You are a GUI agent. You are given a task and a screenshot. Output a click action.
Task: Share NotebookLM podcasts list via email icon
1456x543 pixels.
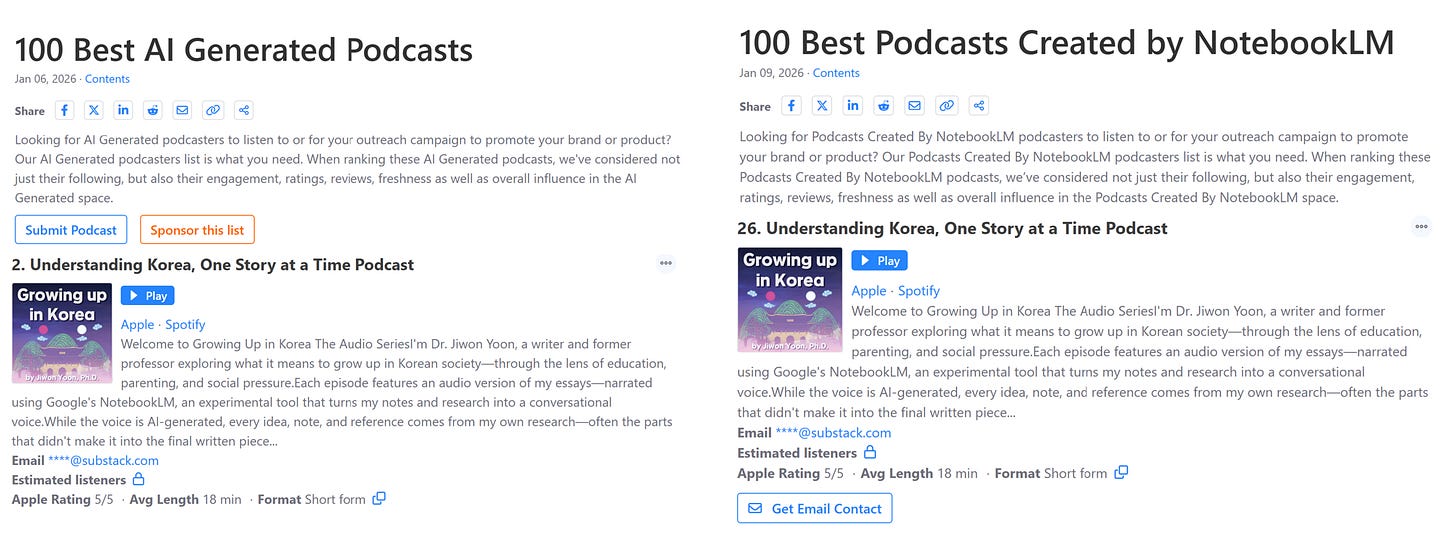point(914,105)
